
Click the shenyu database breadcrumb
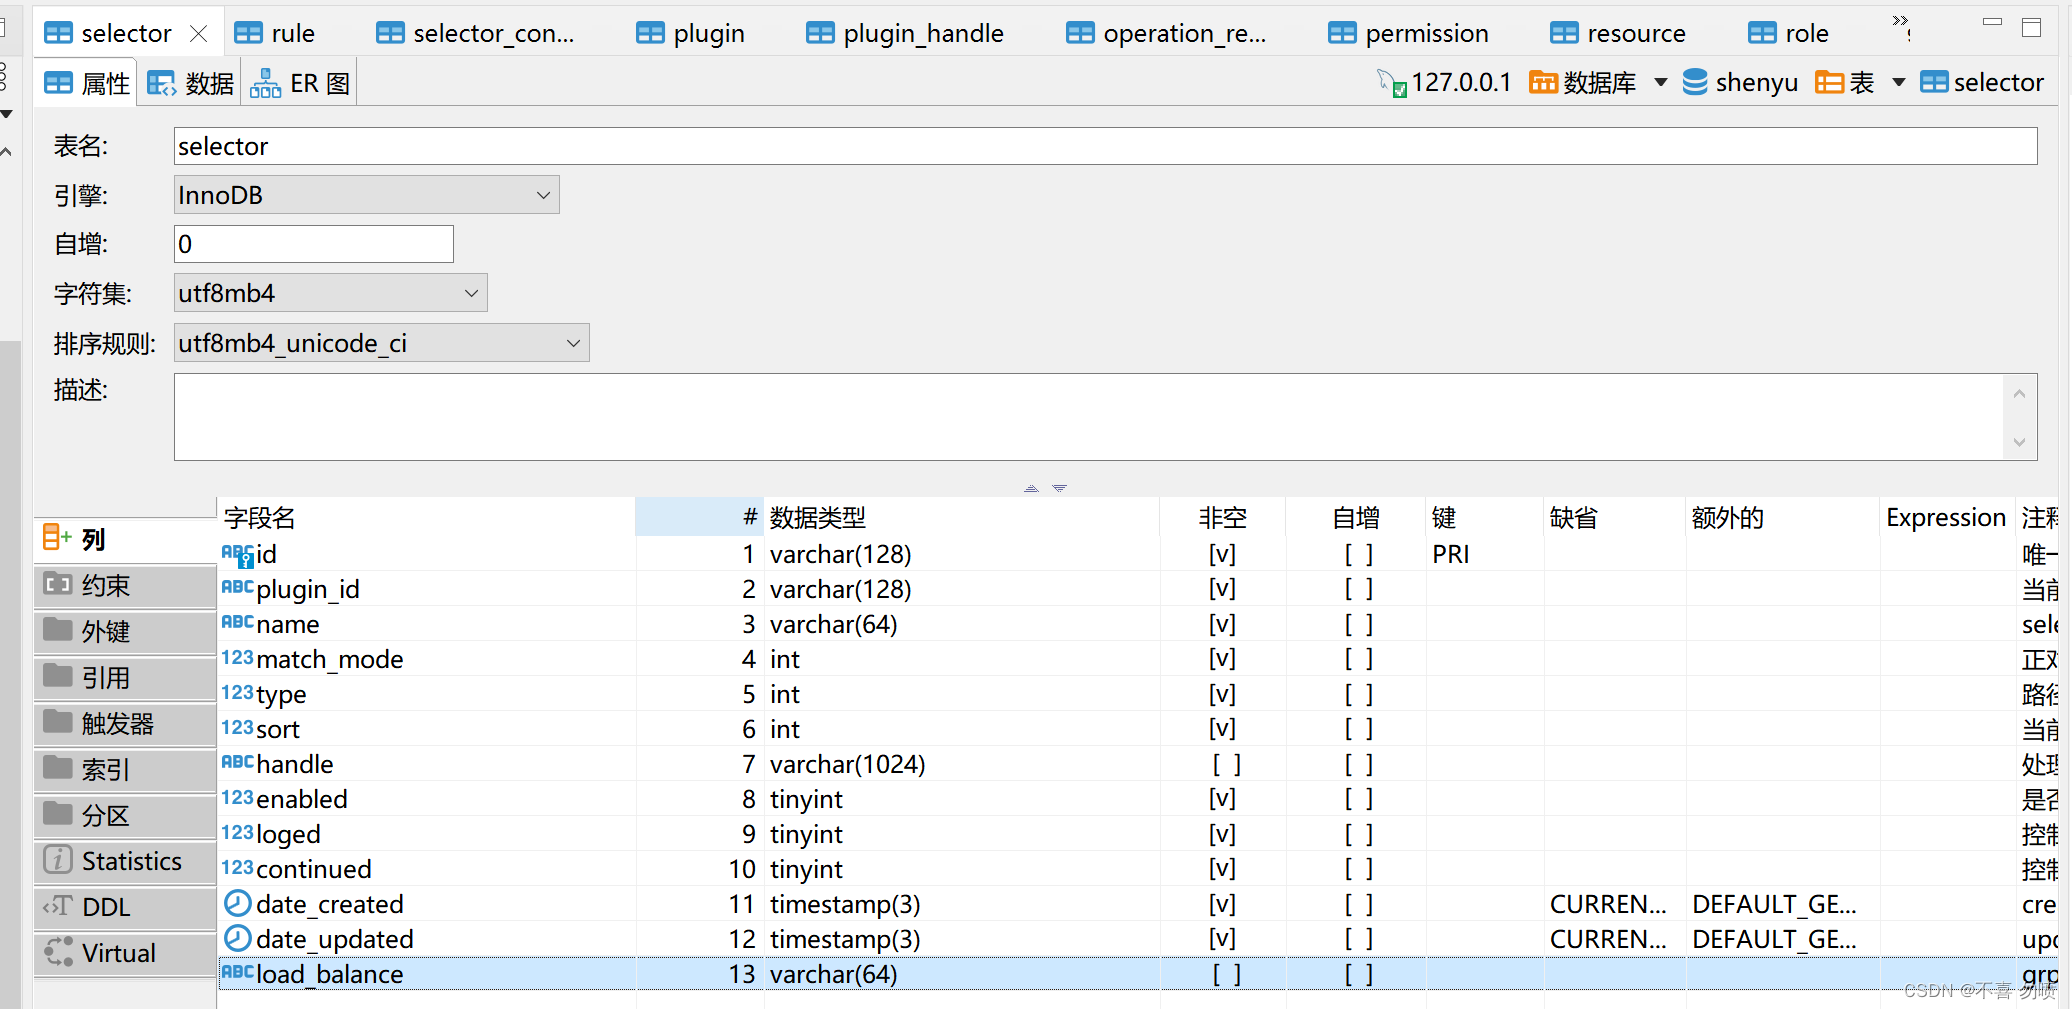point(1740,82)
